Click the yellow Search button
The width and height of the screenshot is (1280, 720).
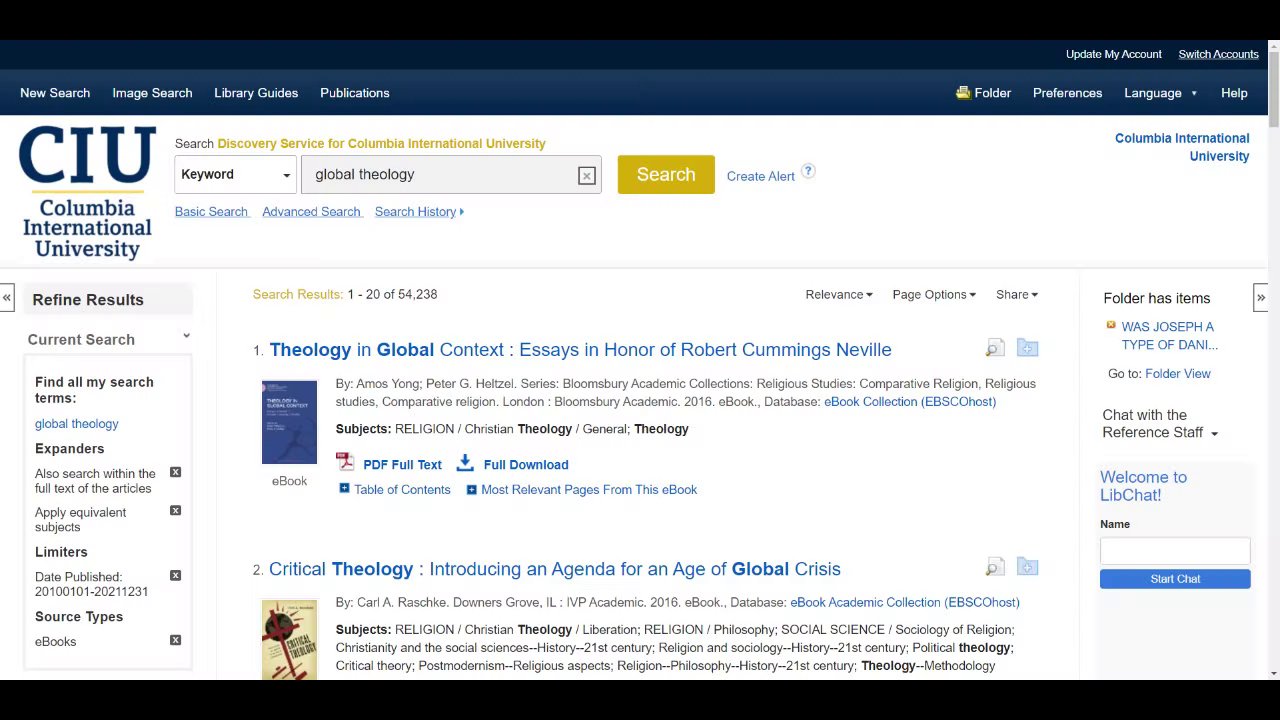click(x=666, y=175)
